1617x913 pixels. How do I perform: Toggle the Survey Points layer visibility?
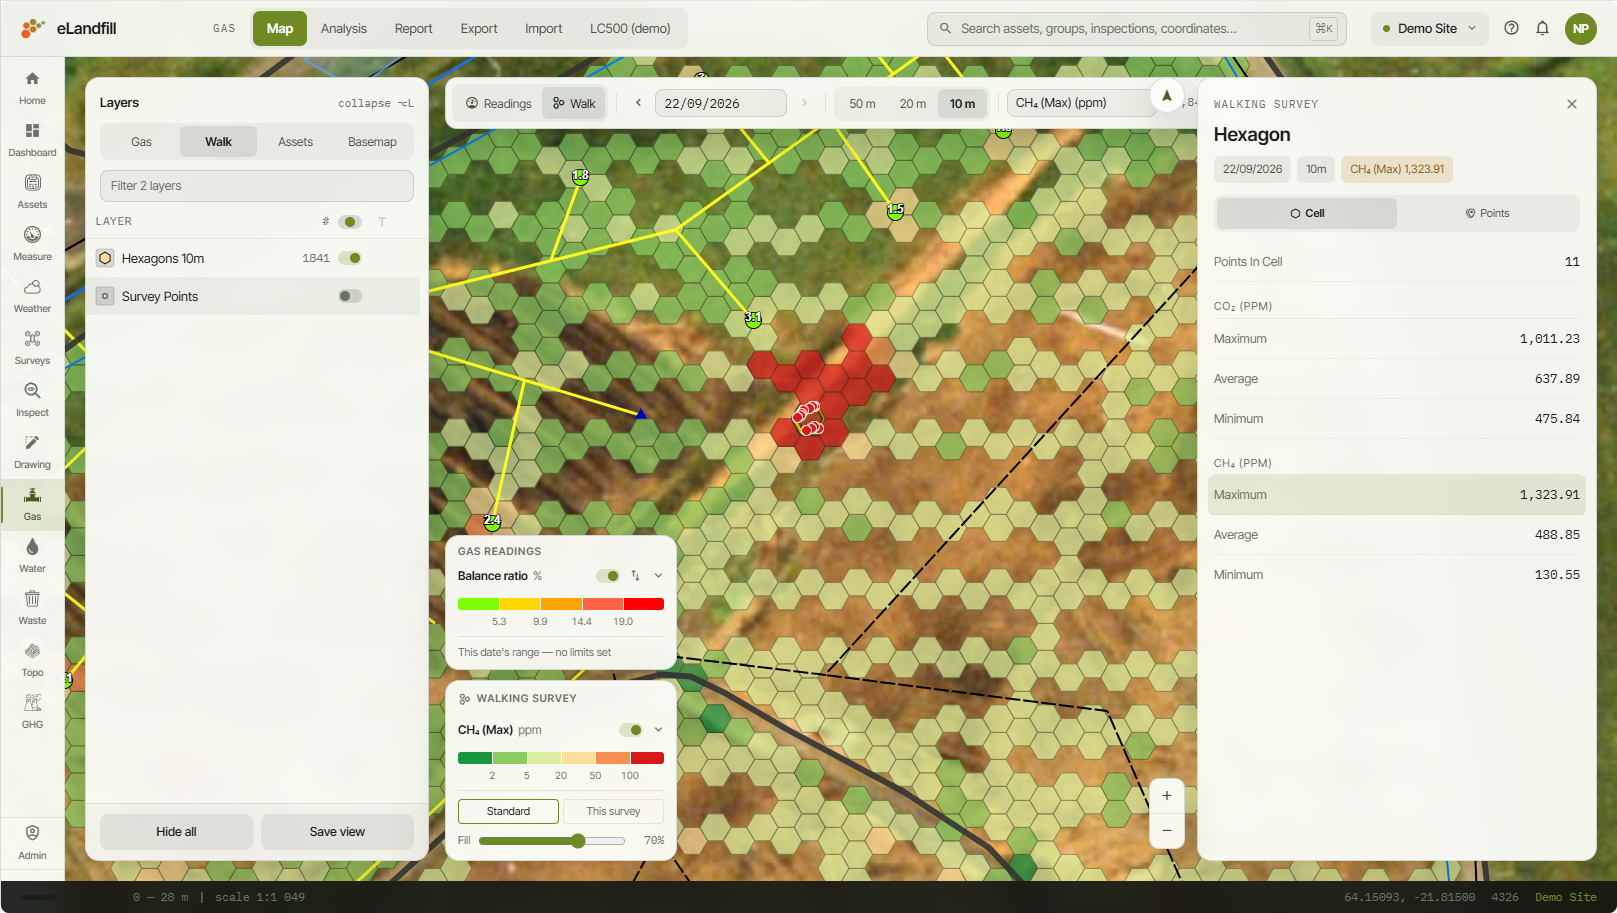click(x=350, y=296)
